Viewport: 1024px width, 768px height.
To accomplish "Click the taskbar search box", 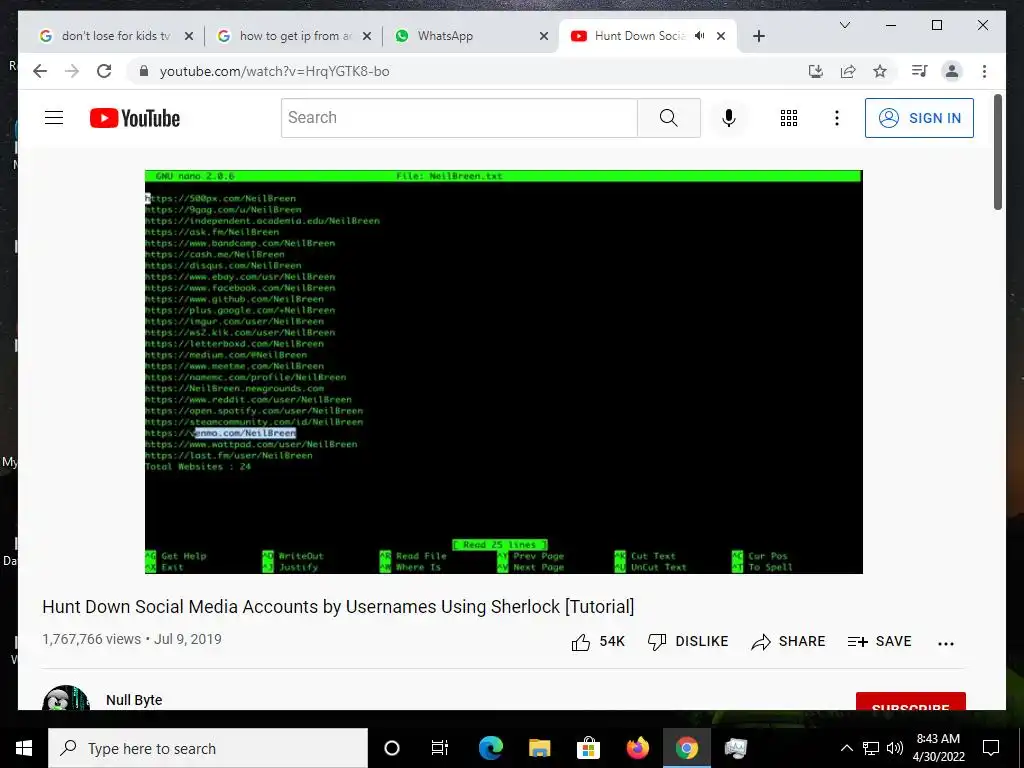I will pyautogui.click(x=208, y=748).
